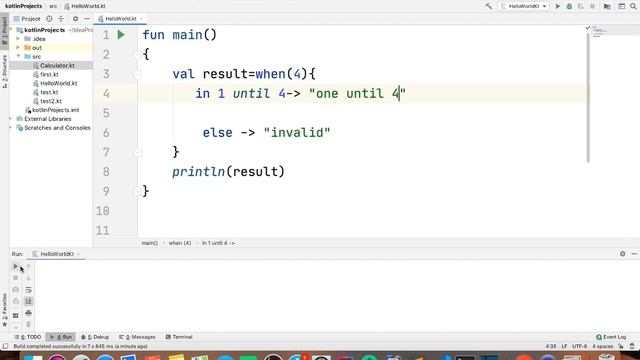Start debugging with the green bug icon
The height and width of the screenshot is (360, 640).
click(x=569, y=6)
